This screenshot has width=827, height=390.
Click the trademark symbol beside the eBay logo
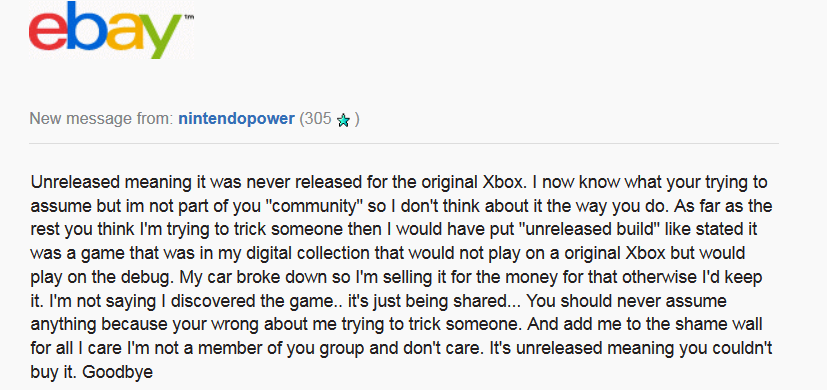[x=189, y=18]
